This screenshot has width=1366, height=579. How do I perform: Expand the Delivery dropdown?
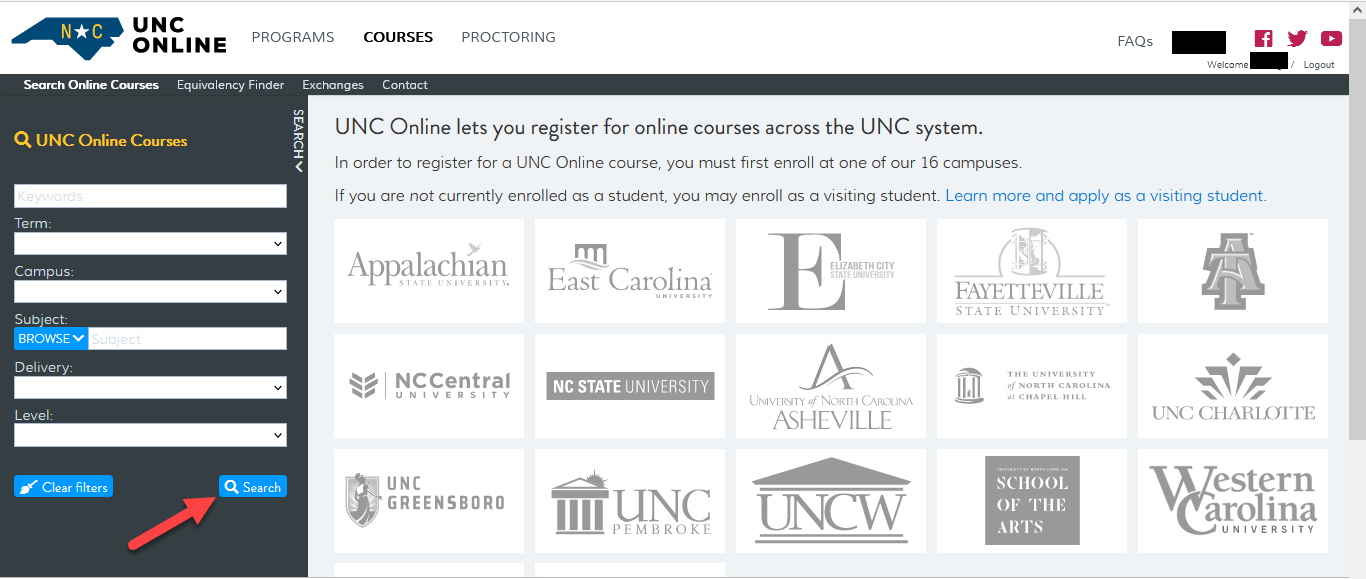click(x=150, y=387)
